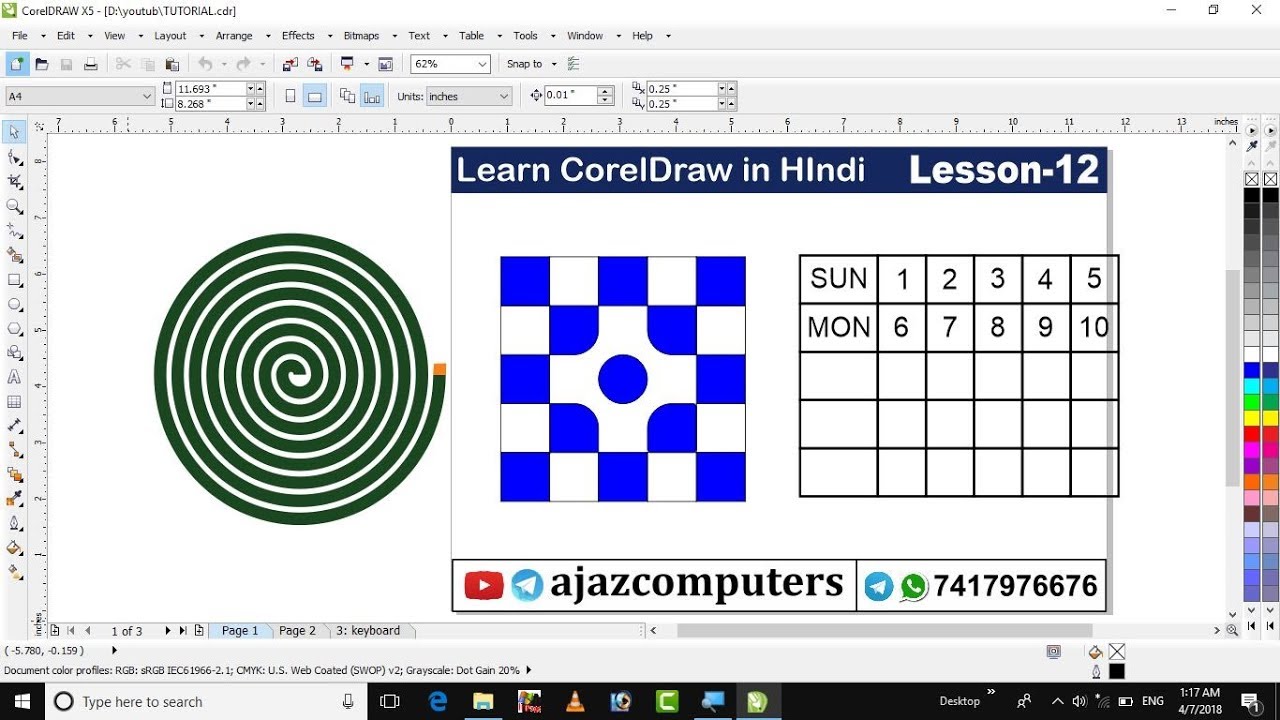Click the New document icon

(17, 64)
